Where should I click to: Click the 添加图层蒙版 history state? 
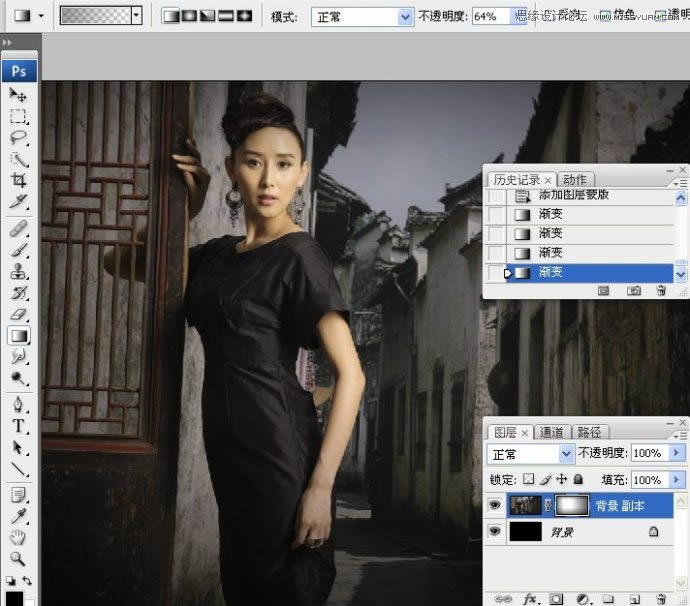tap(587, 197)
